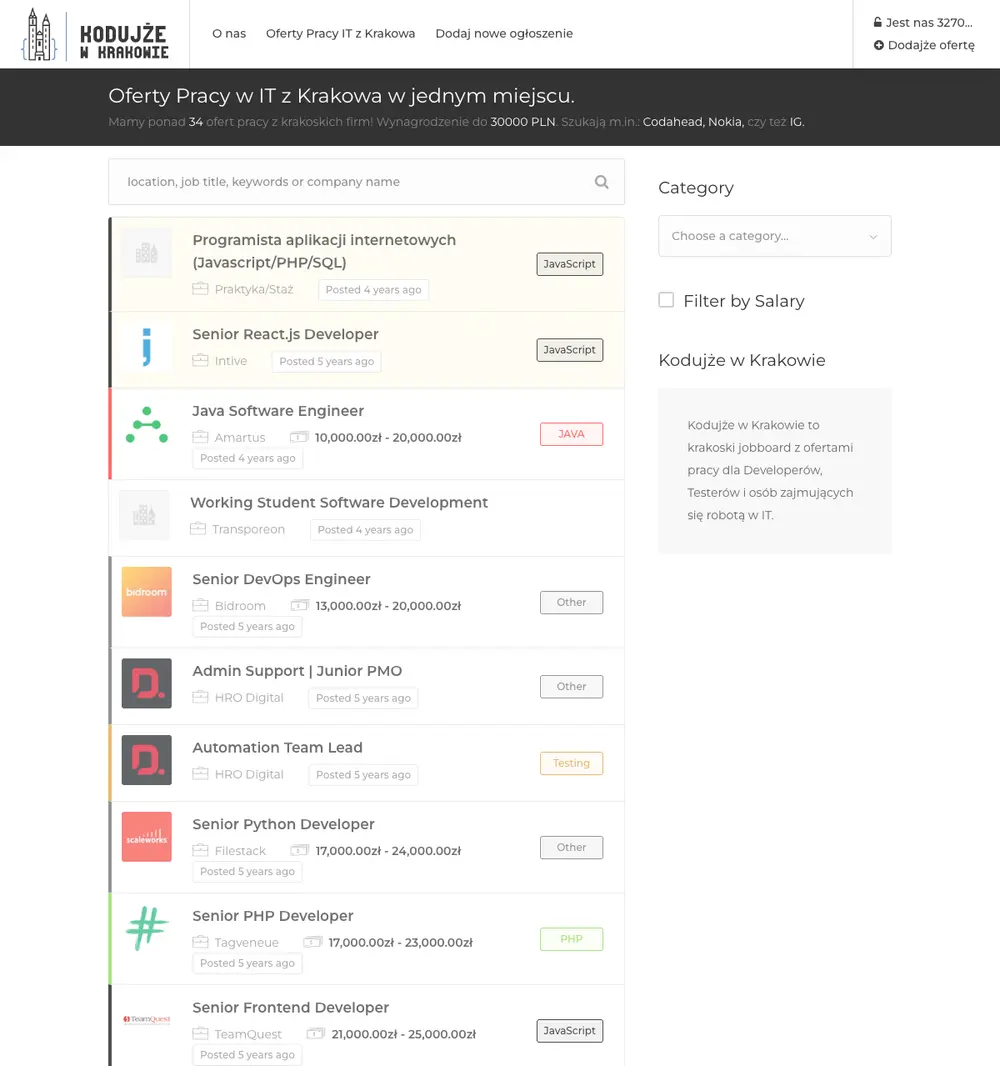
Task: Click the lock icon beside Jest nas 3270
Action: (x=878, y=22)
